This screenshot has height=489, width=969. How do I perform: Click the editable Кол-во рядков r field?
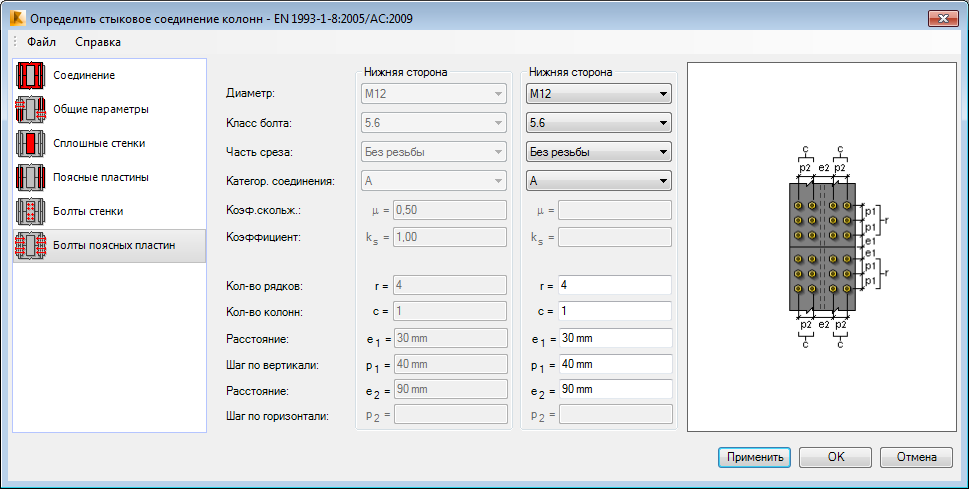point(614,285)
